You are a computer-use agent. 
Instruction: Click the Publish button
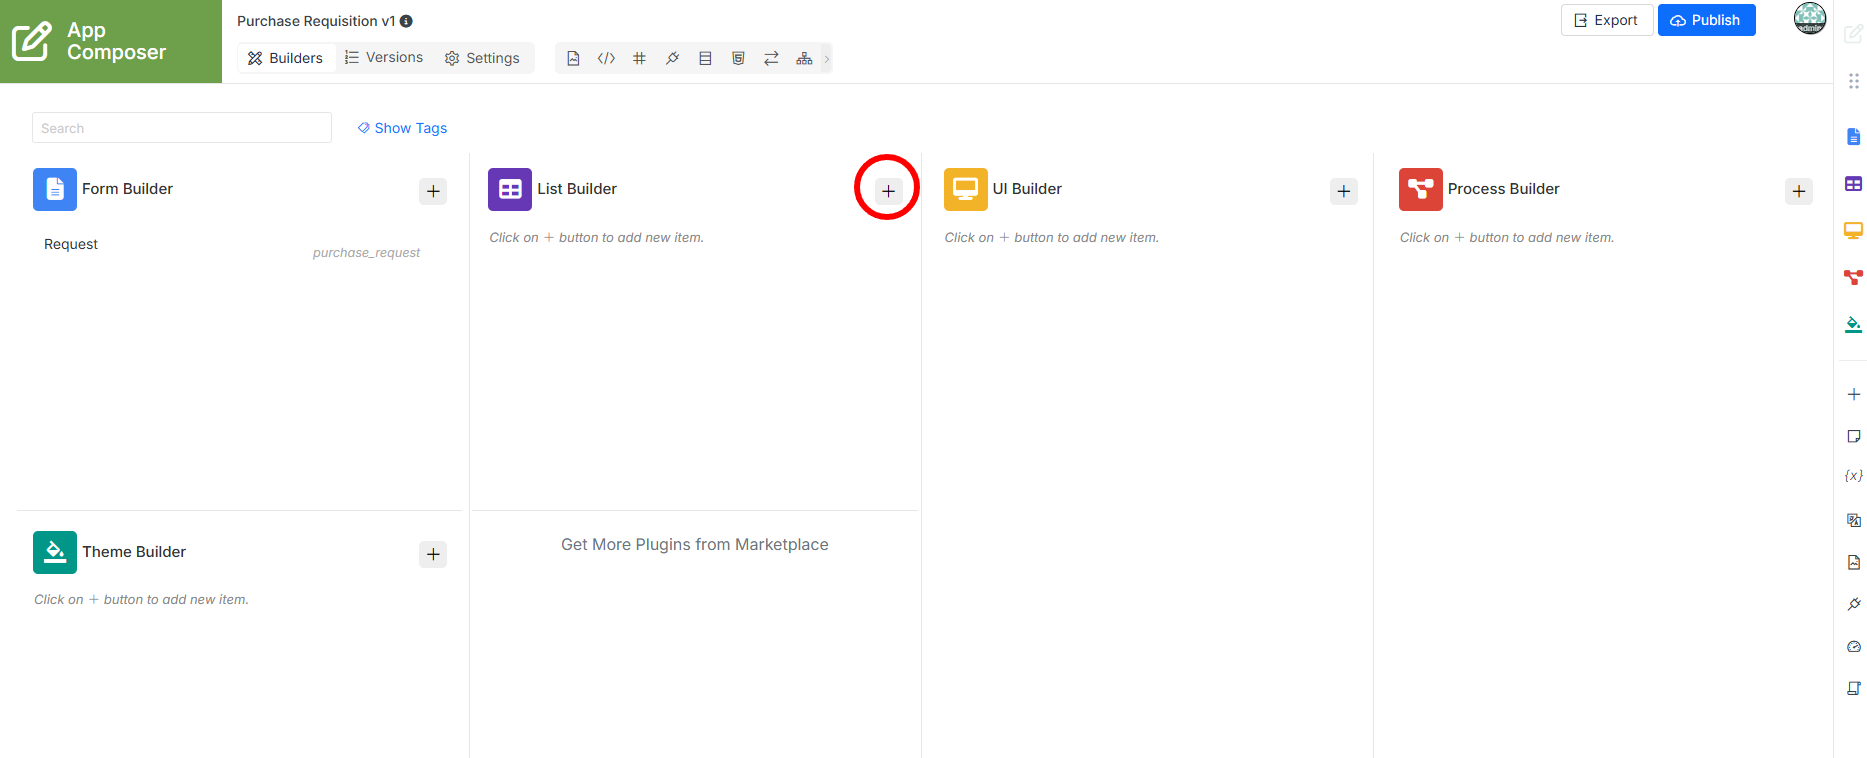click(1706, 20)
